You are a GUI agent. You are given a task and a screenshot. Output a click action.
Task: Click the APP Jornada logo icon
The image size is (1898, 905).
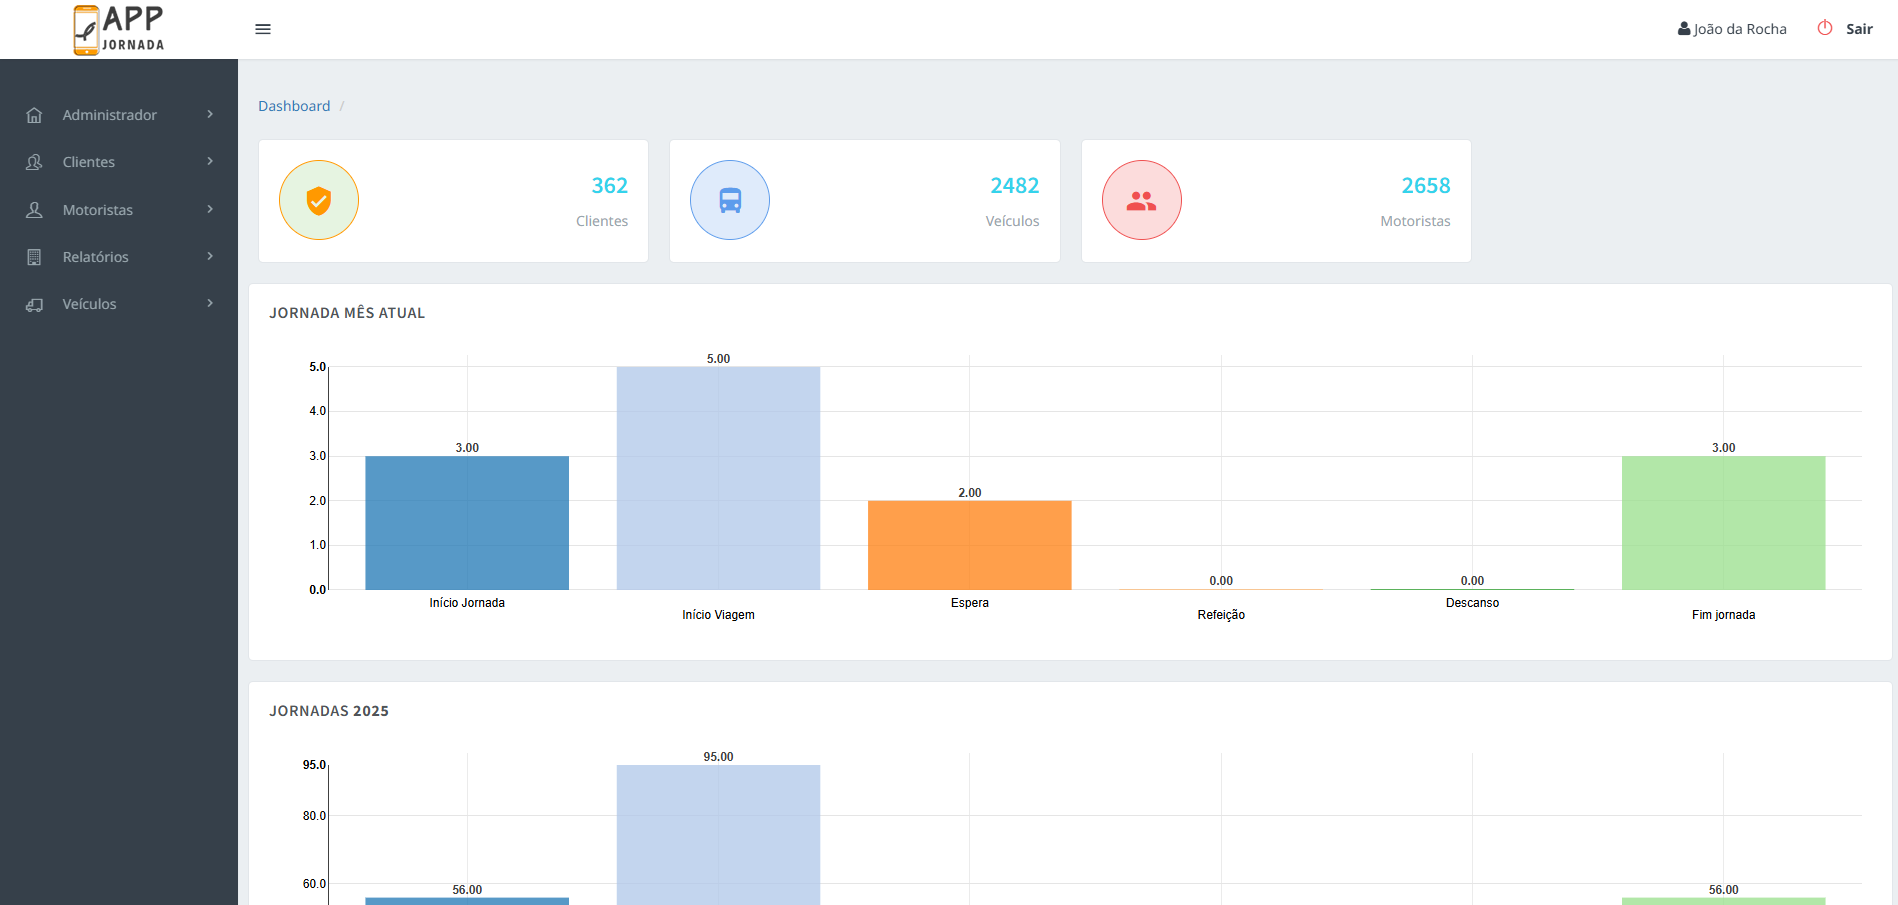point(88,29)
